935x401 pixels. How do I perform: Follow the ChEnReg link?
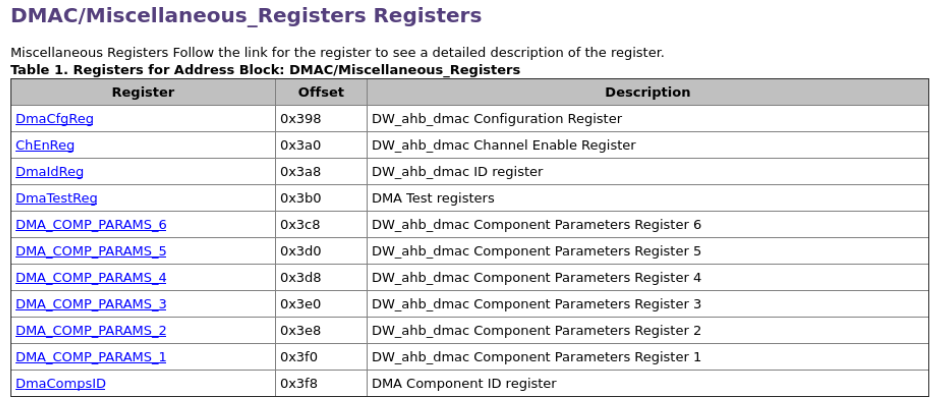[x=45, y=145]
